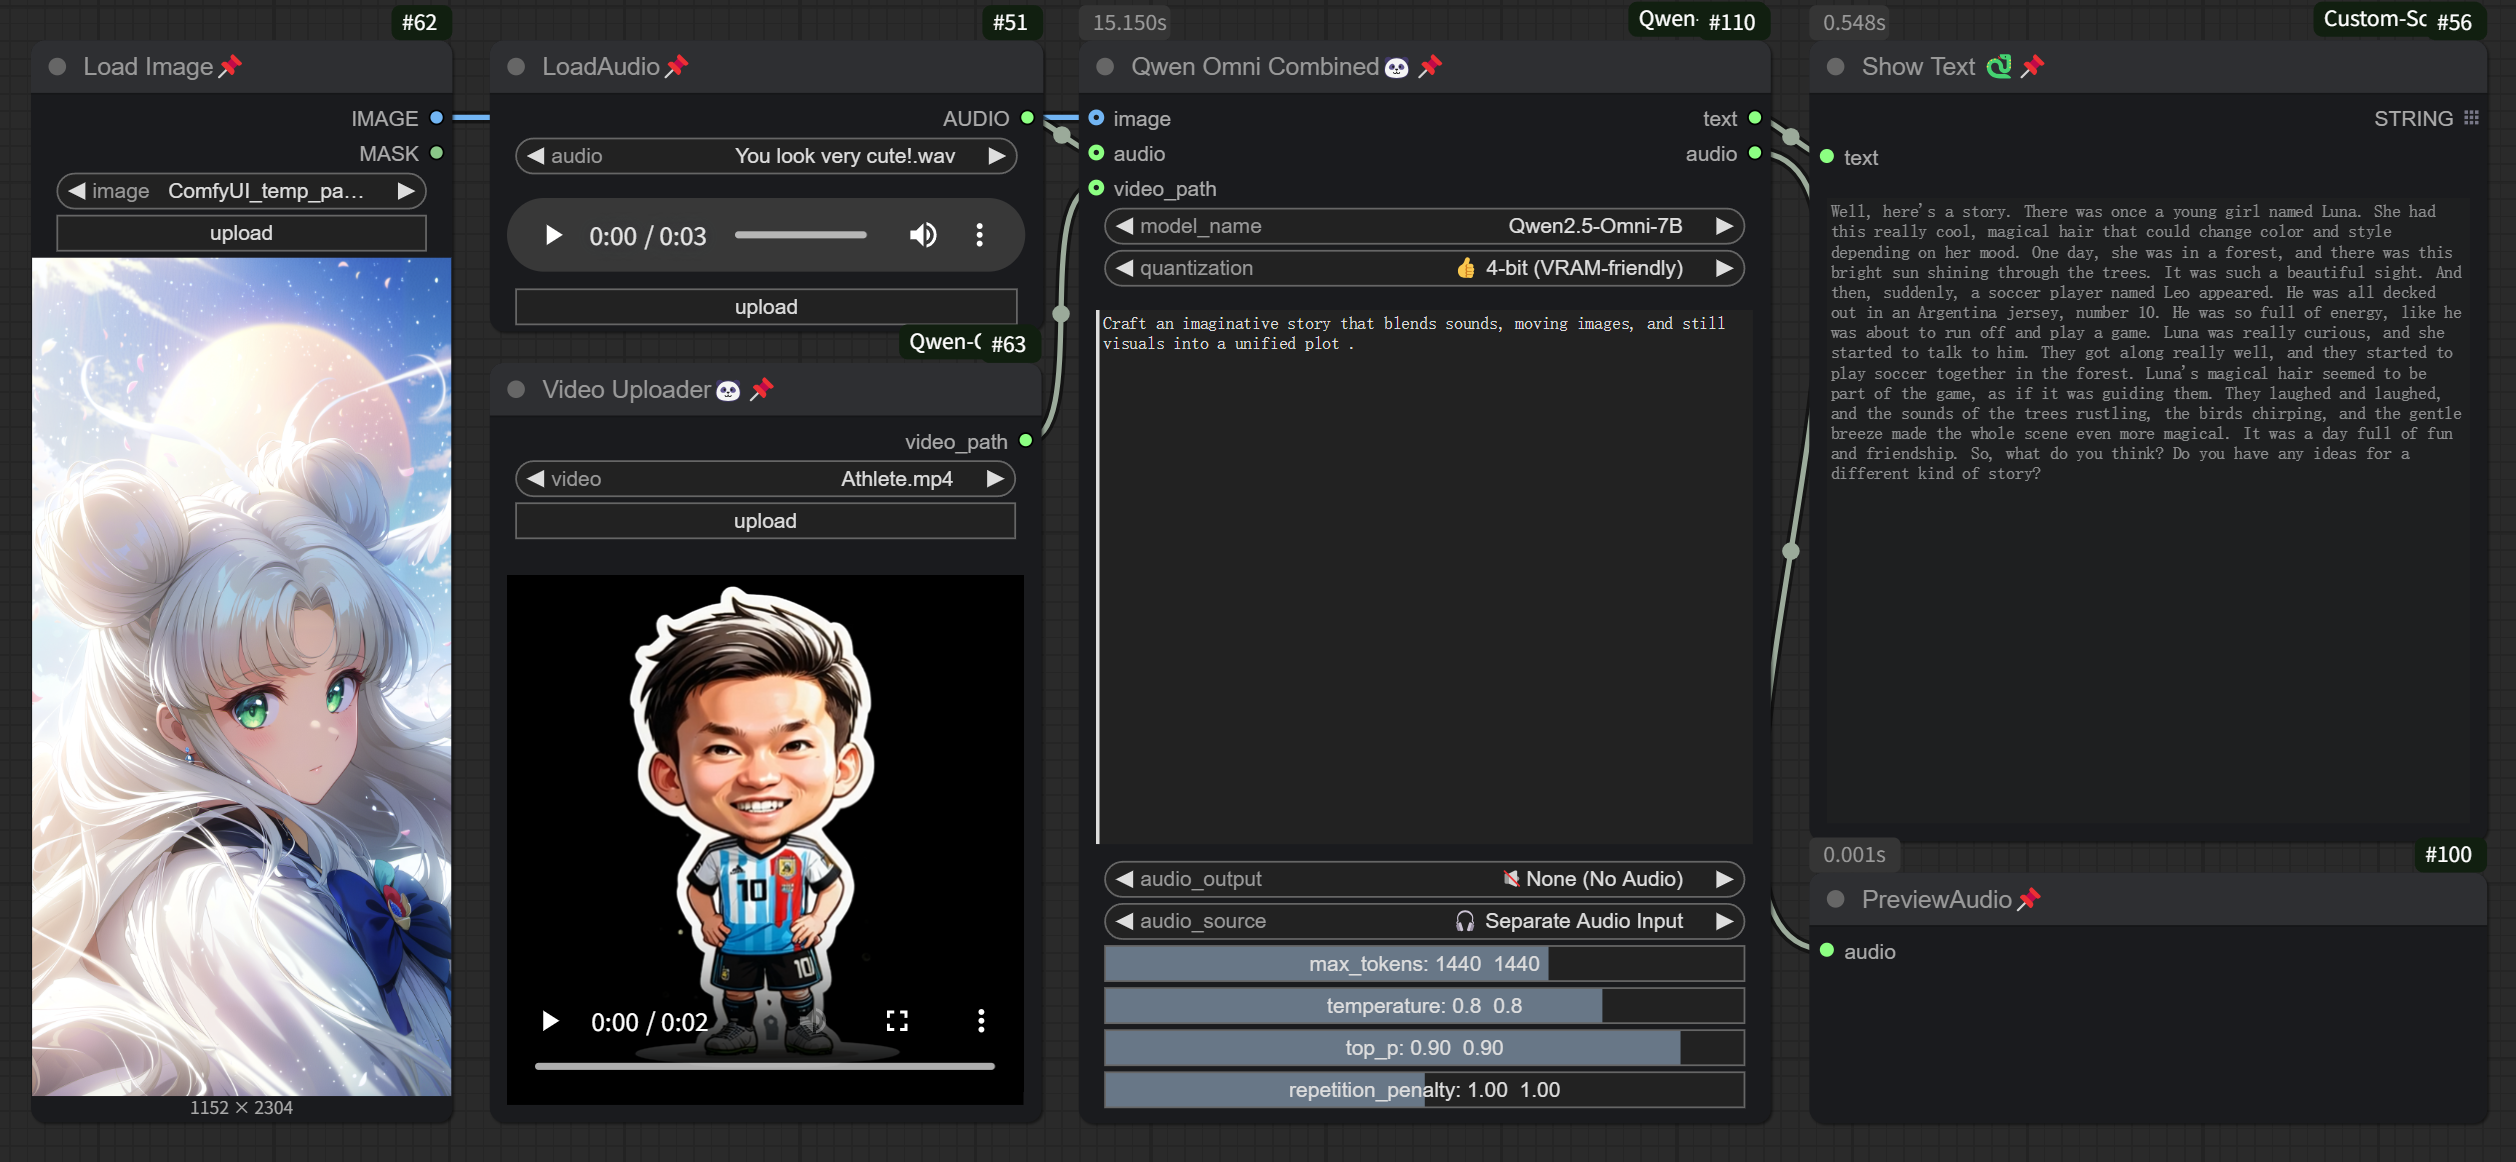Seek on the audio player progress bar

[x=800, y=235]
